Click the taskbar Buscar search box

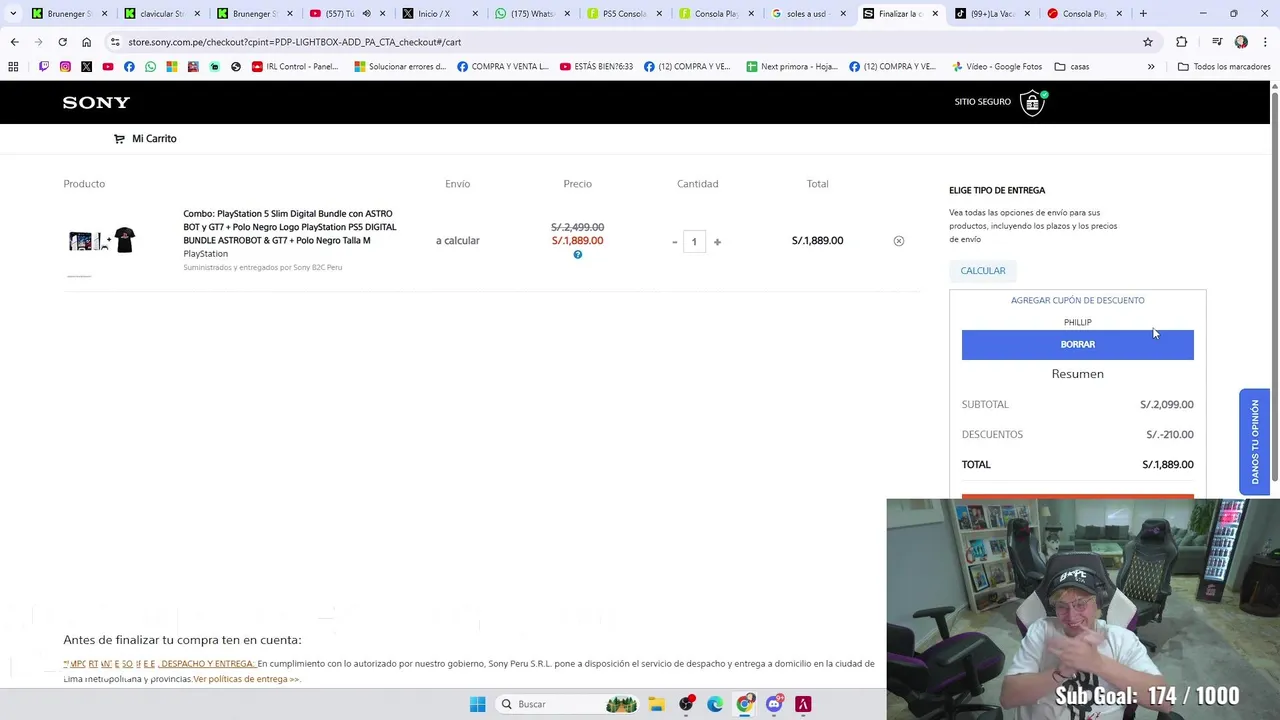tap(568, 704)
